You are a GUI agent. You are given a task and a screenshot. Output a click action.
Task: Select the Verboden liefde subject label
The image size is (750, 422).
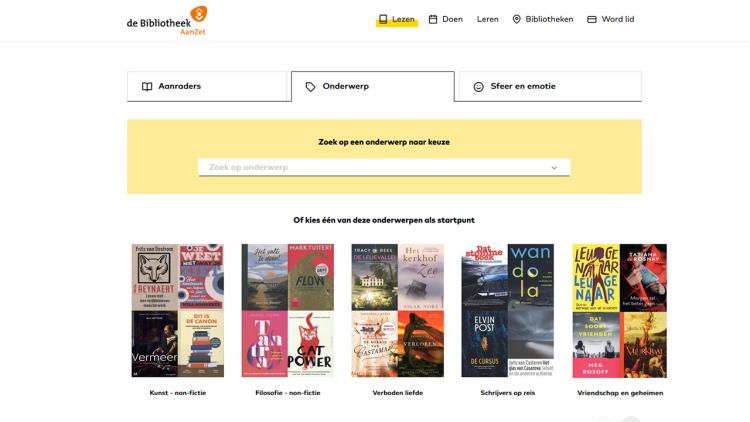[398, 393]
